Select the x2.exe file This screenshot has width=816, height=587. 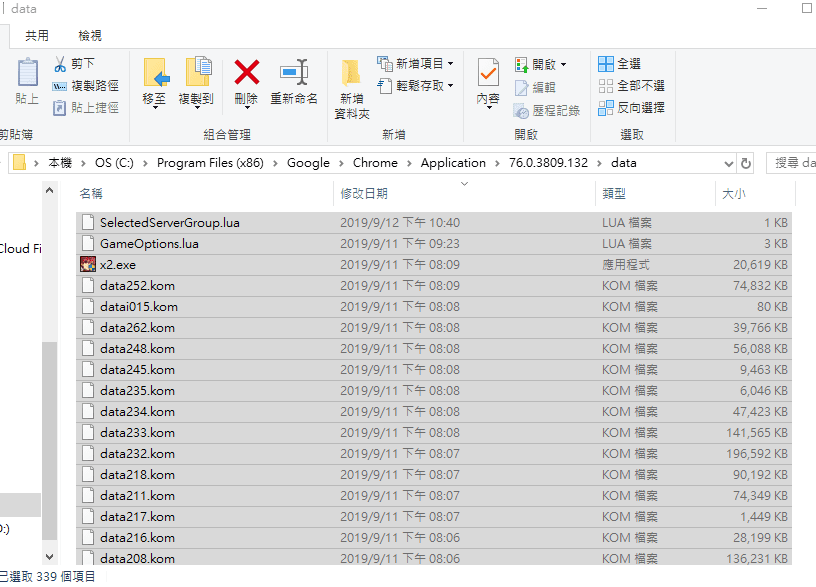[x=120, y=264]
